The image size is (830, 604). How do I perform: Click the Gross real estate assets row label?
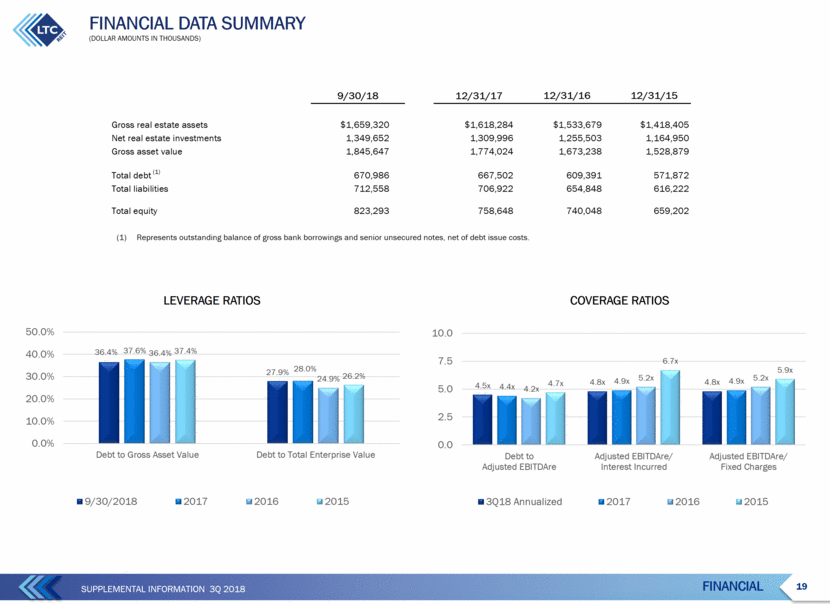pyautogui.click(x=159, y=125)
